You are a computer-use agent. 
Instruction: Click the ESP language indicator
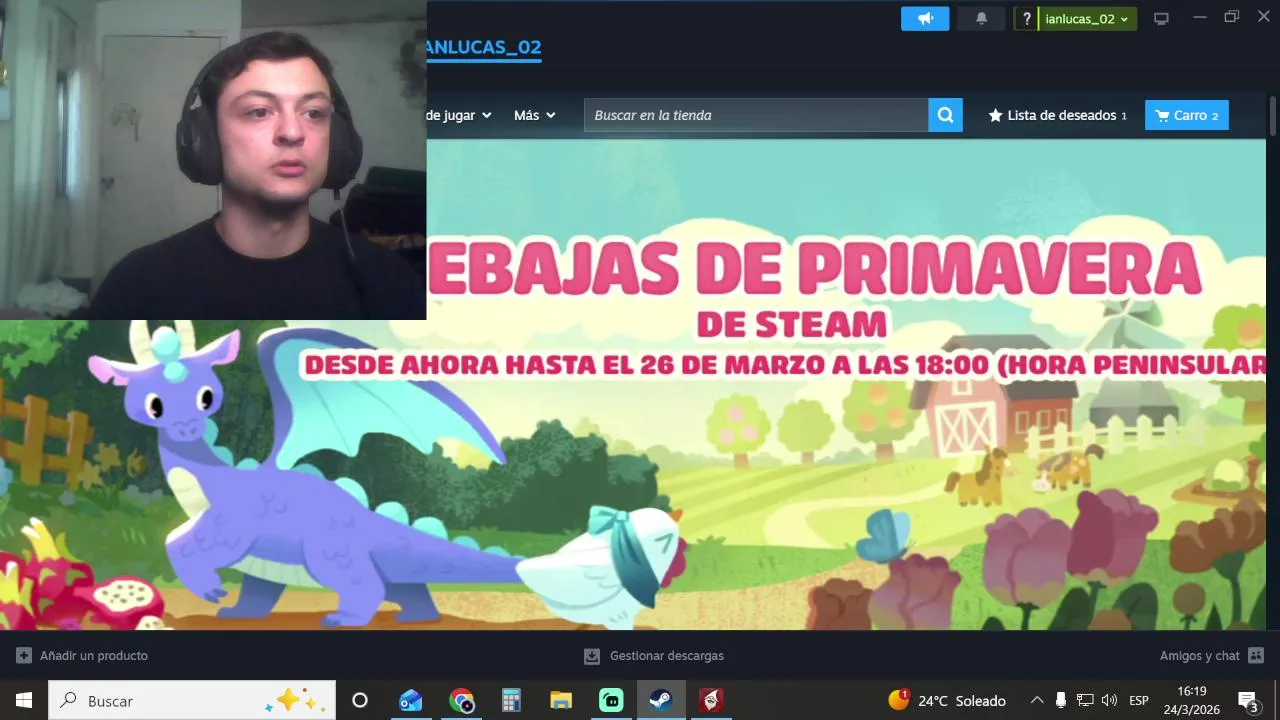coord(1139,700)
